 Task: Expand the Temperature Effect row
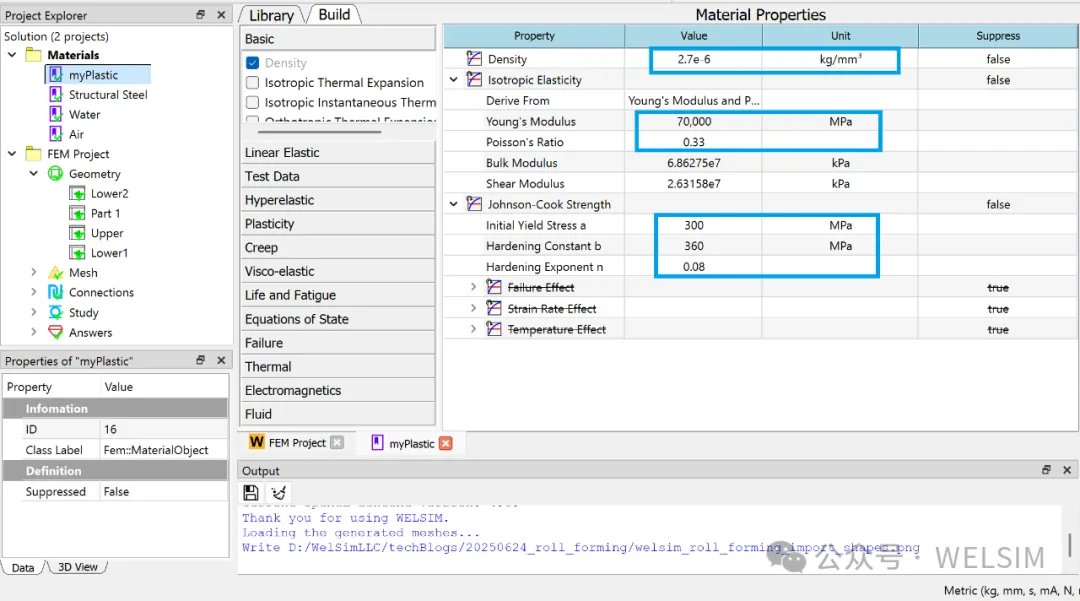[x=473, y=329]
